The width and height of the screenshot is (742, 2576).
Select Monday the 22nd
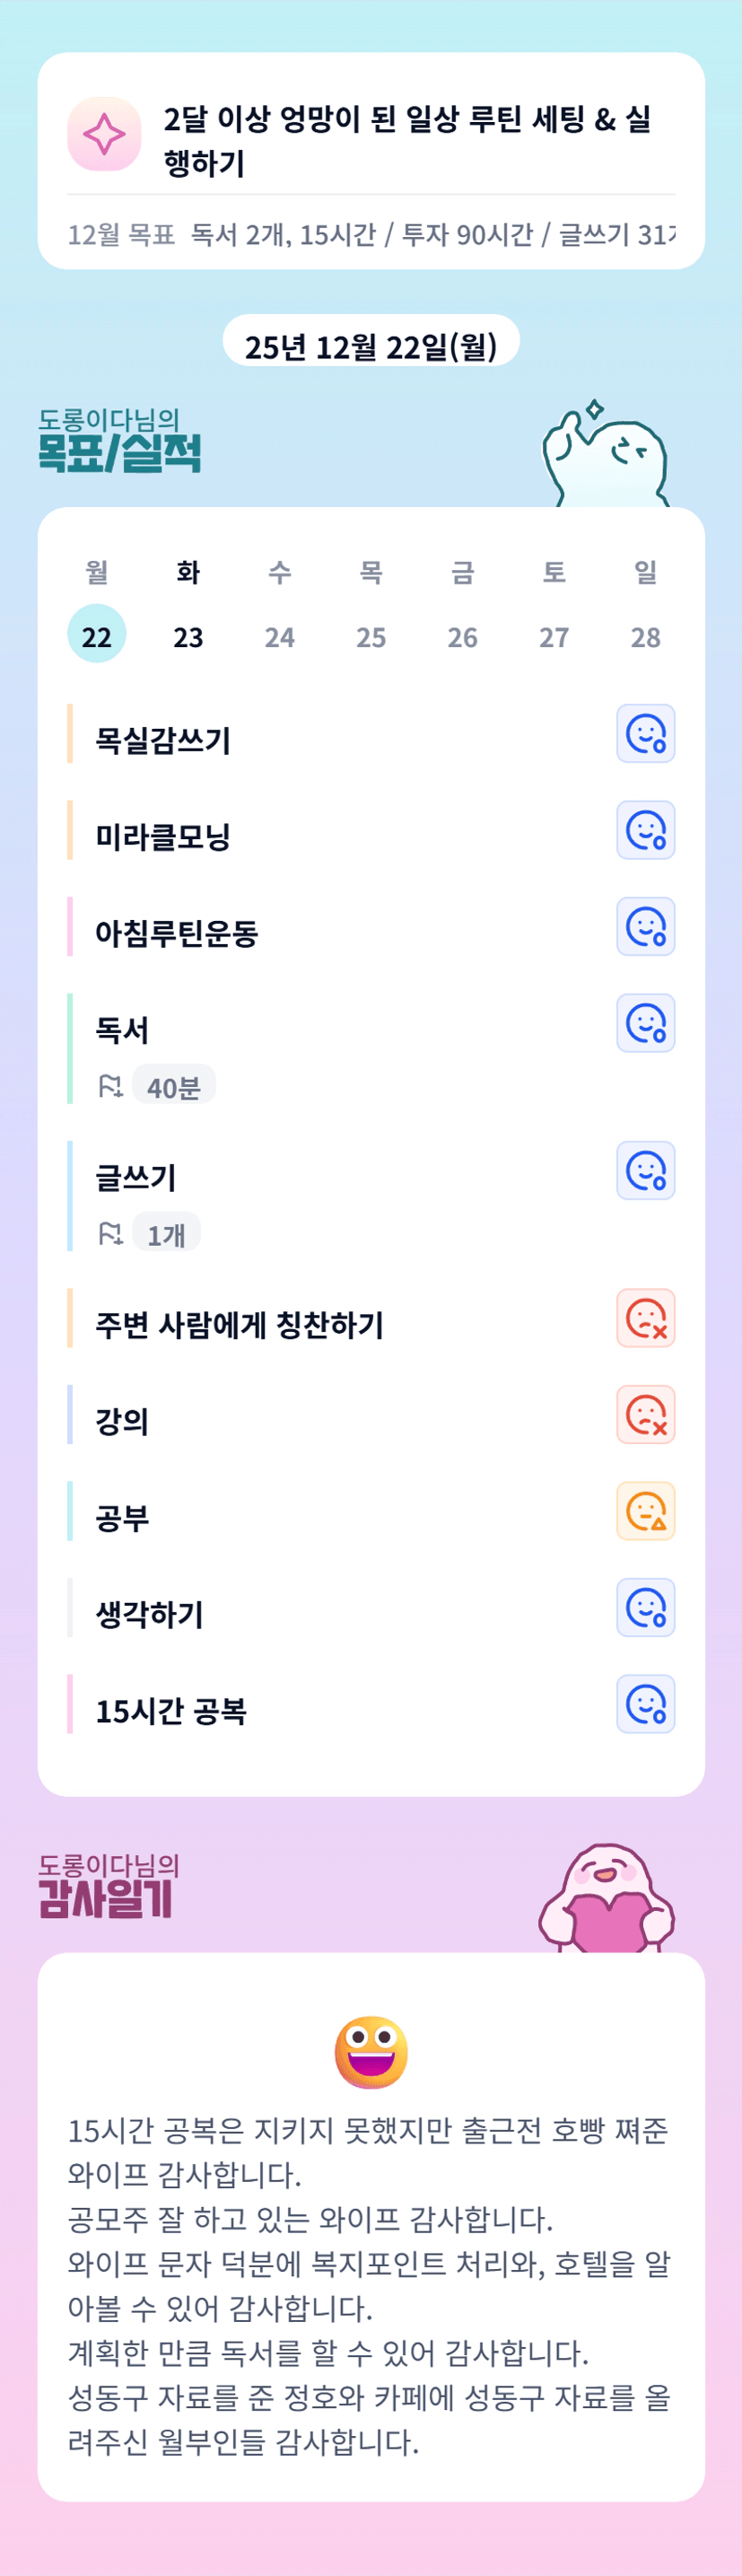97,636
